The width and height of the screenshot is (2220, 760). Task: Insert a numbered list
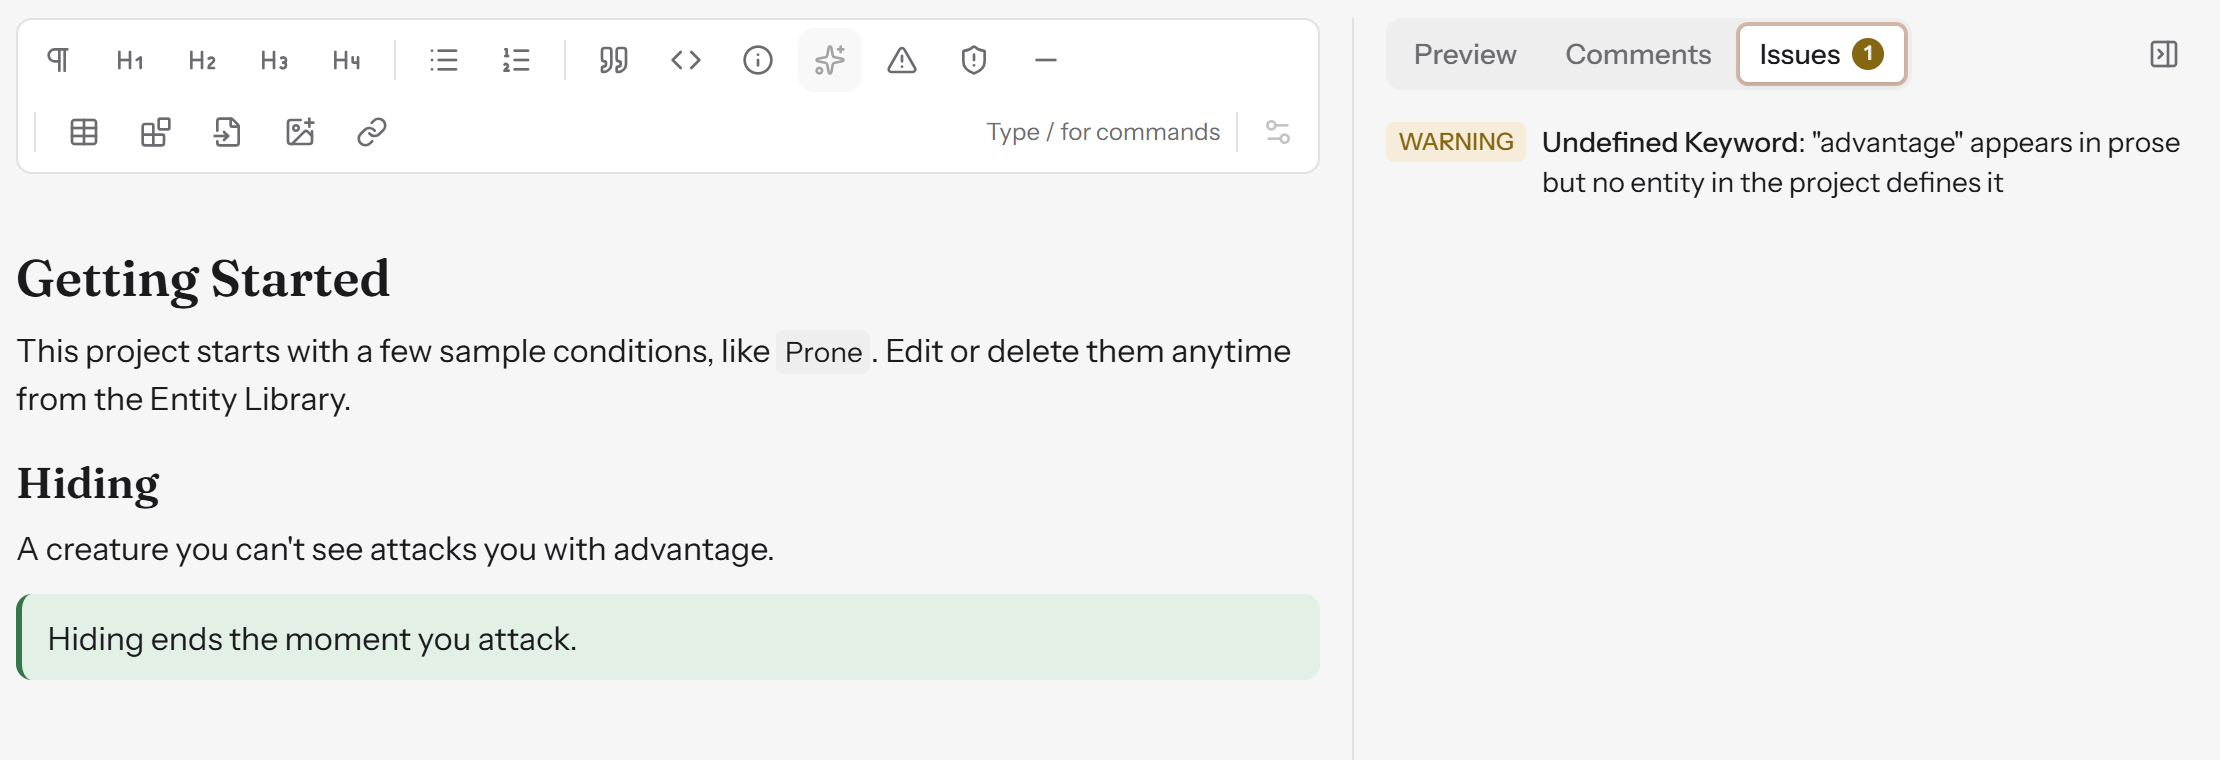point(516,60)
